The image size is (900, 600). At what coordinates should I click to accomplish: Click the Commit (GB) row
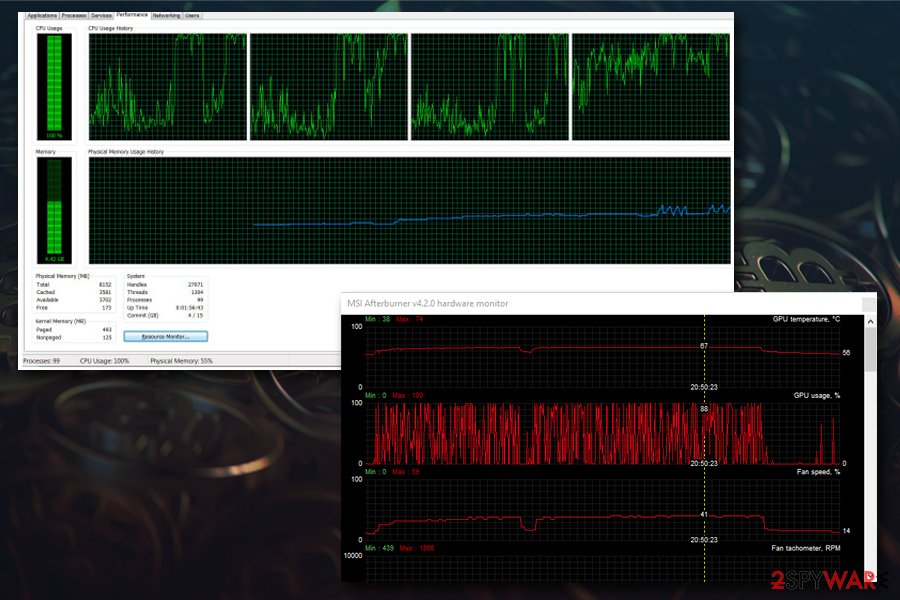165,315
